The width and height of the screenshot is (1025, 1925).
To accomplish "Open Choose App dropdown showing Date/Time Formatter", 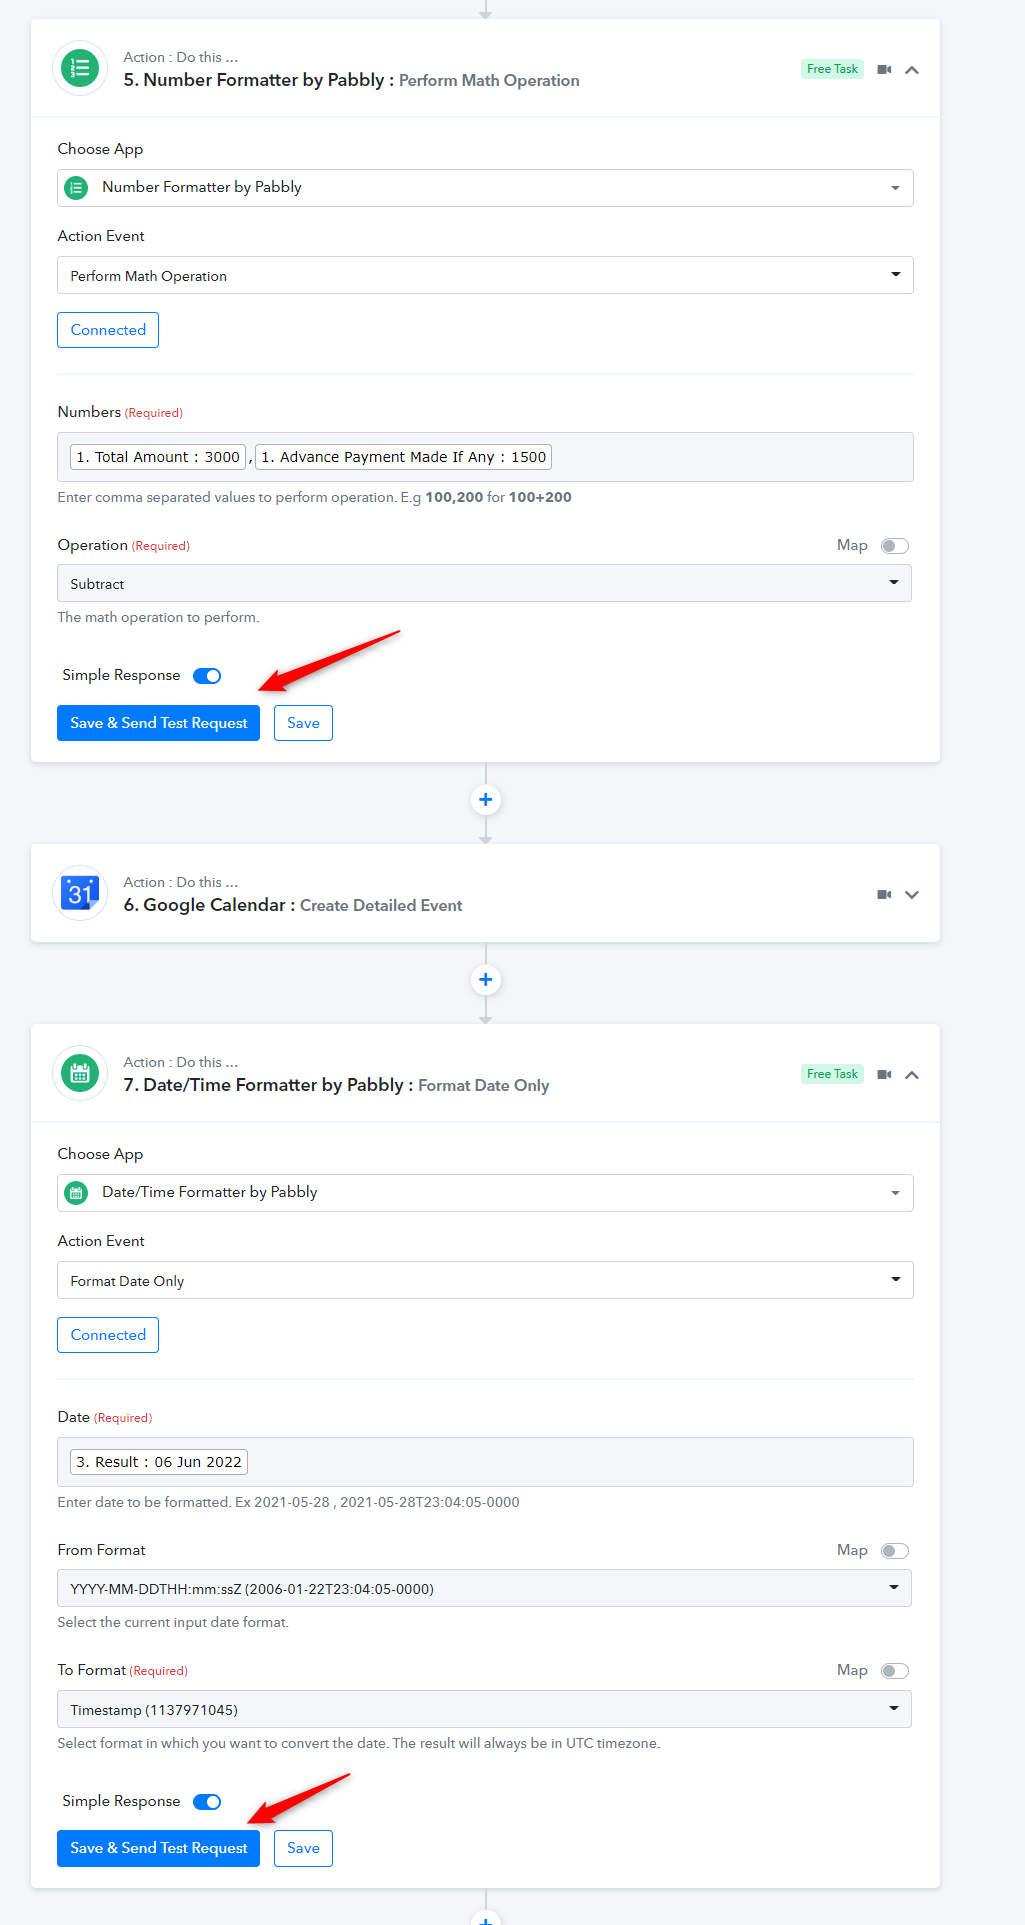I will pyautogui.click(x=485, y=1193).
